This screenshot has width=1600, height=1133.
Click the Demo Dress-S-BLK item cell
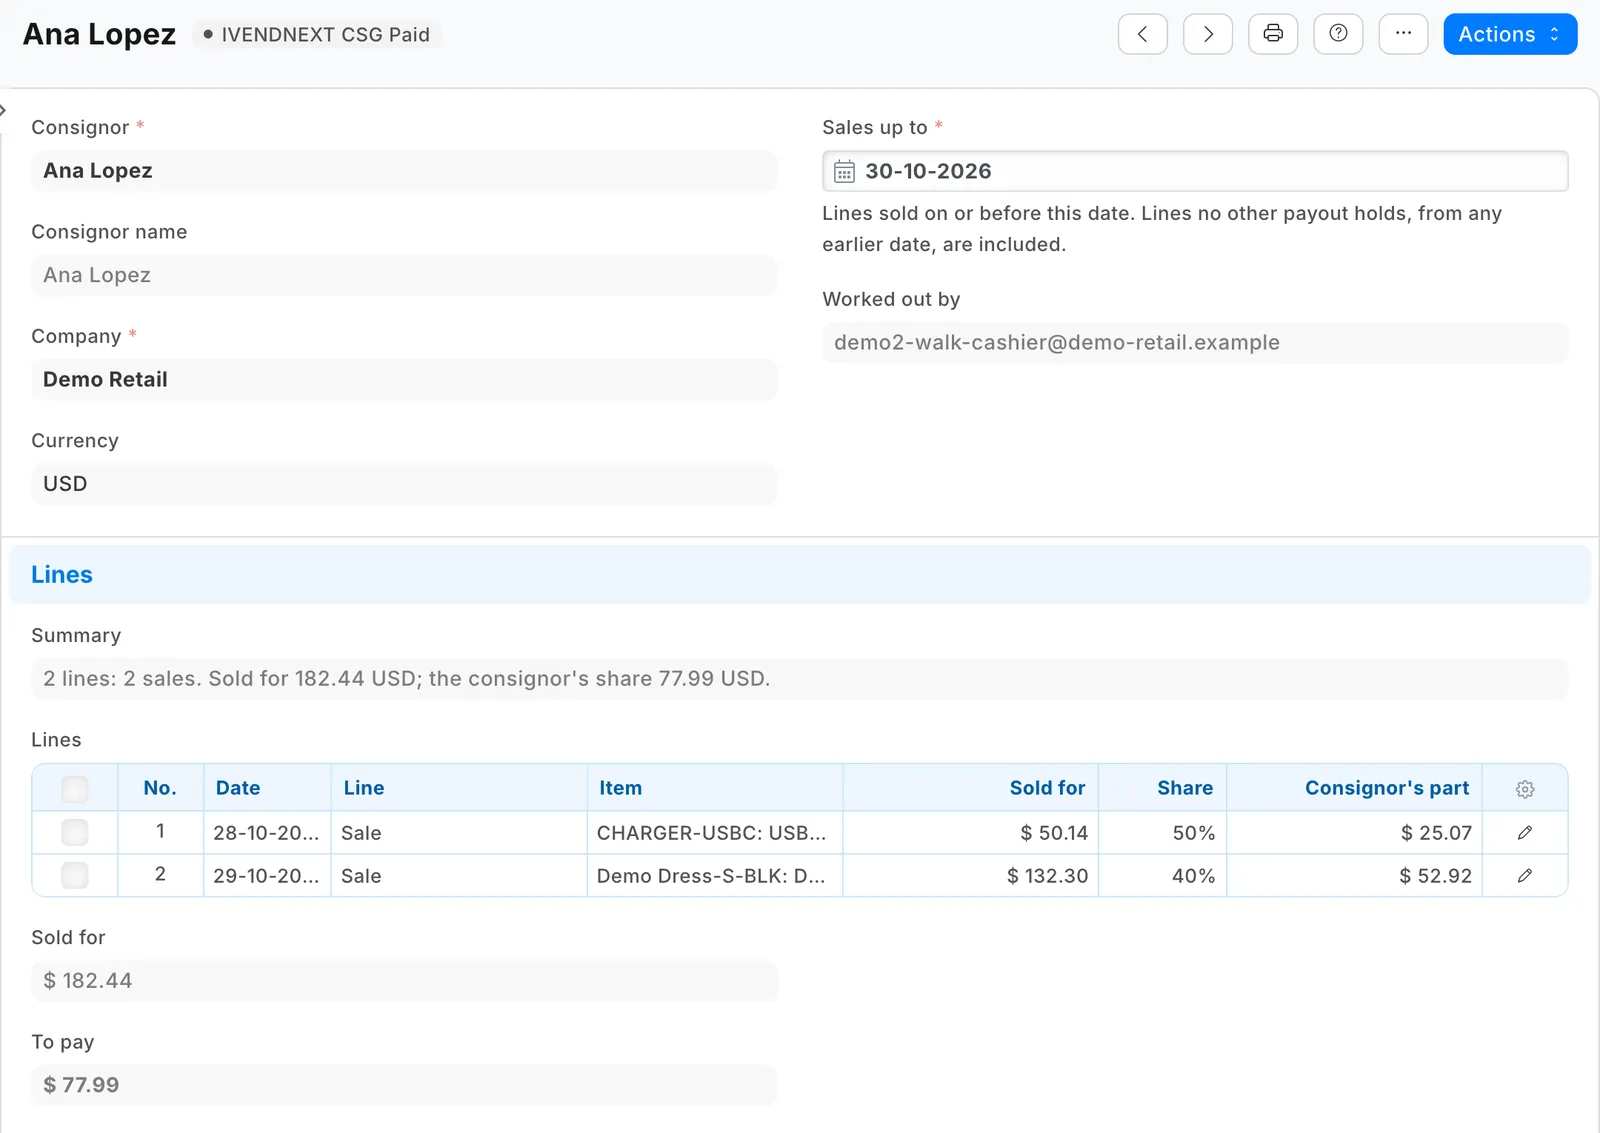coord(715,876)
